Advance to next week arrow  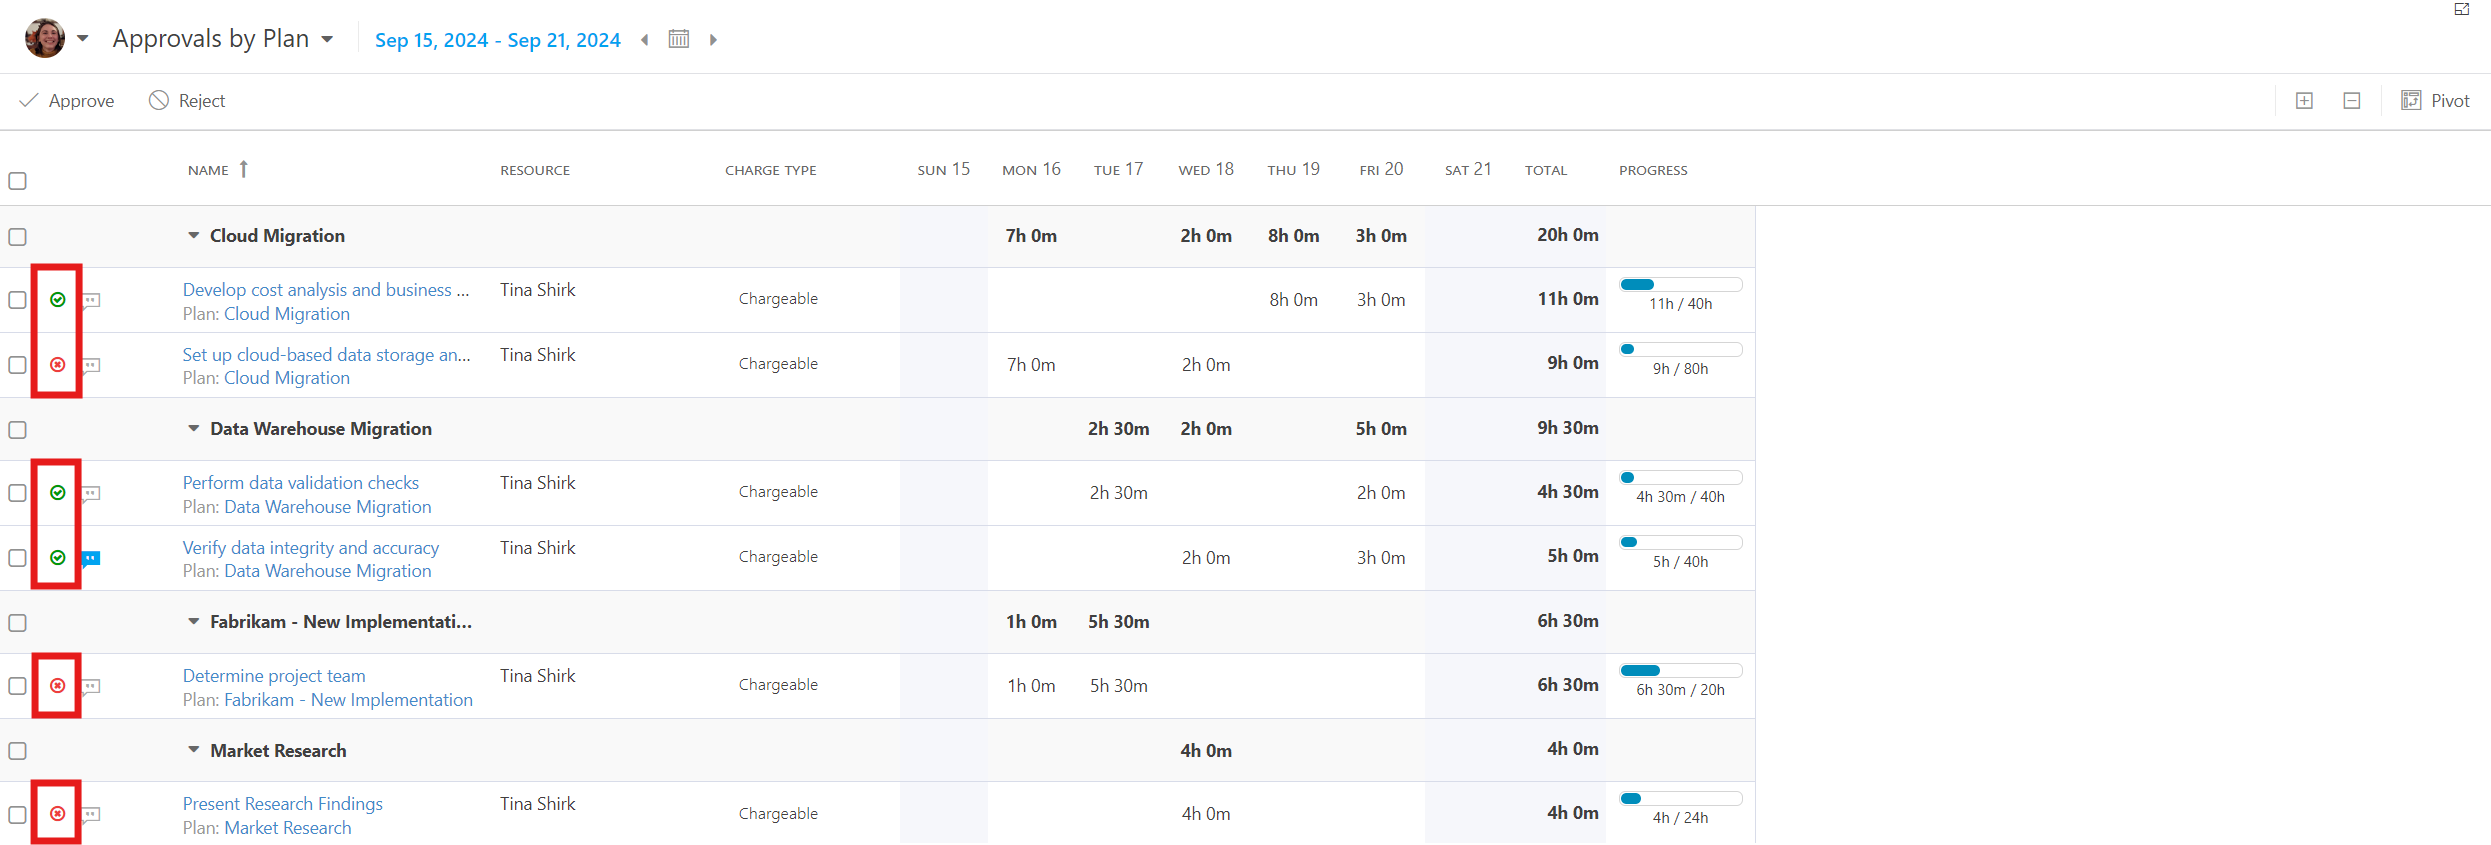(713, 40)
